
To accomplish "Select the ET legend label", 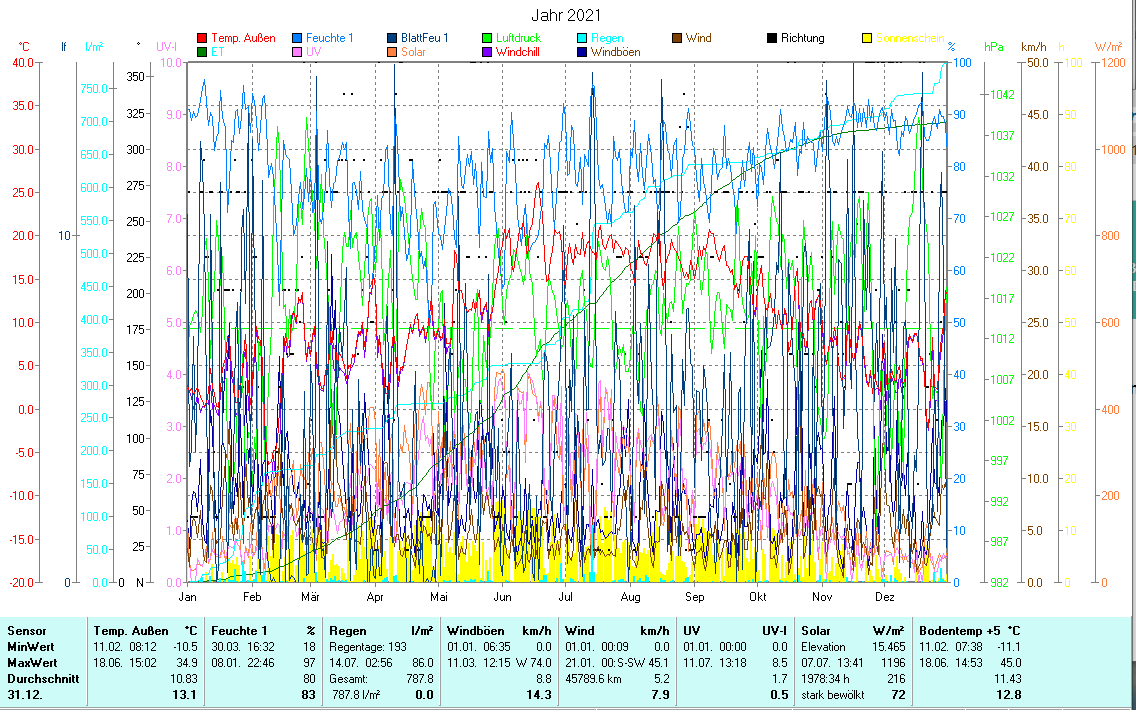I will (218, 52).
